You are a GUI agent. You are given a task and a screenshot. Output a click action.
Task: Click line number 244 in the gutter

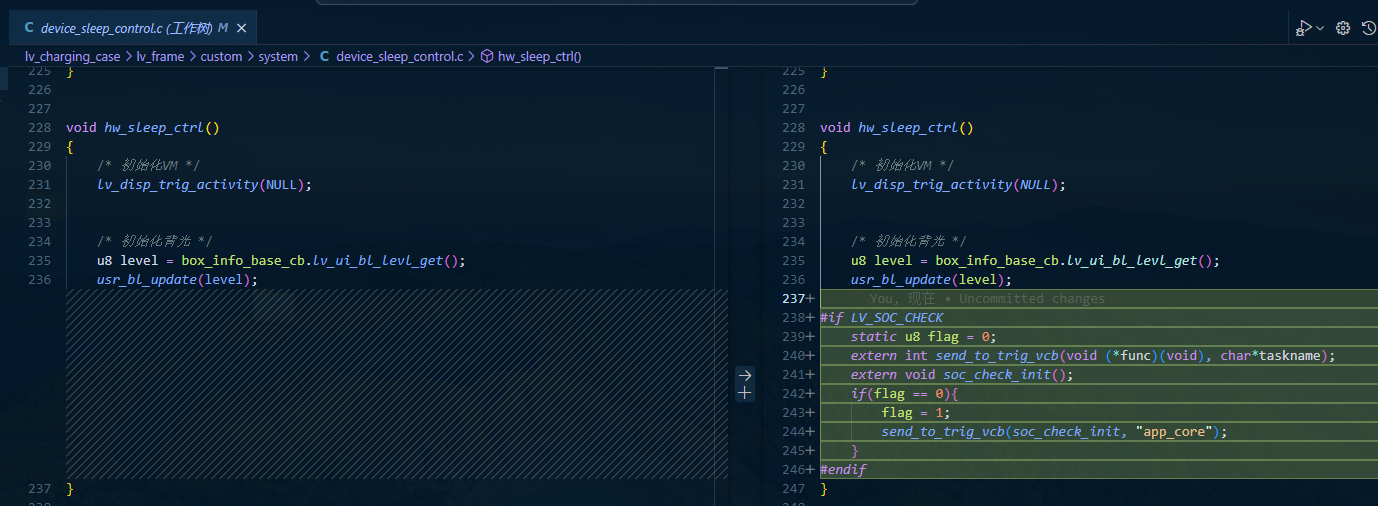(x=792, y=432)
